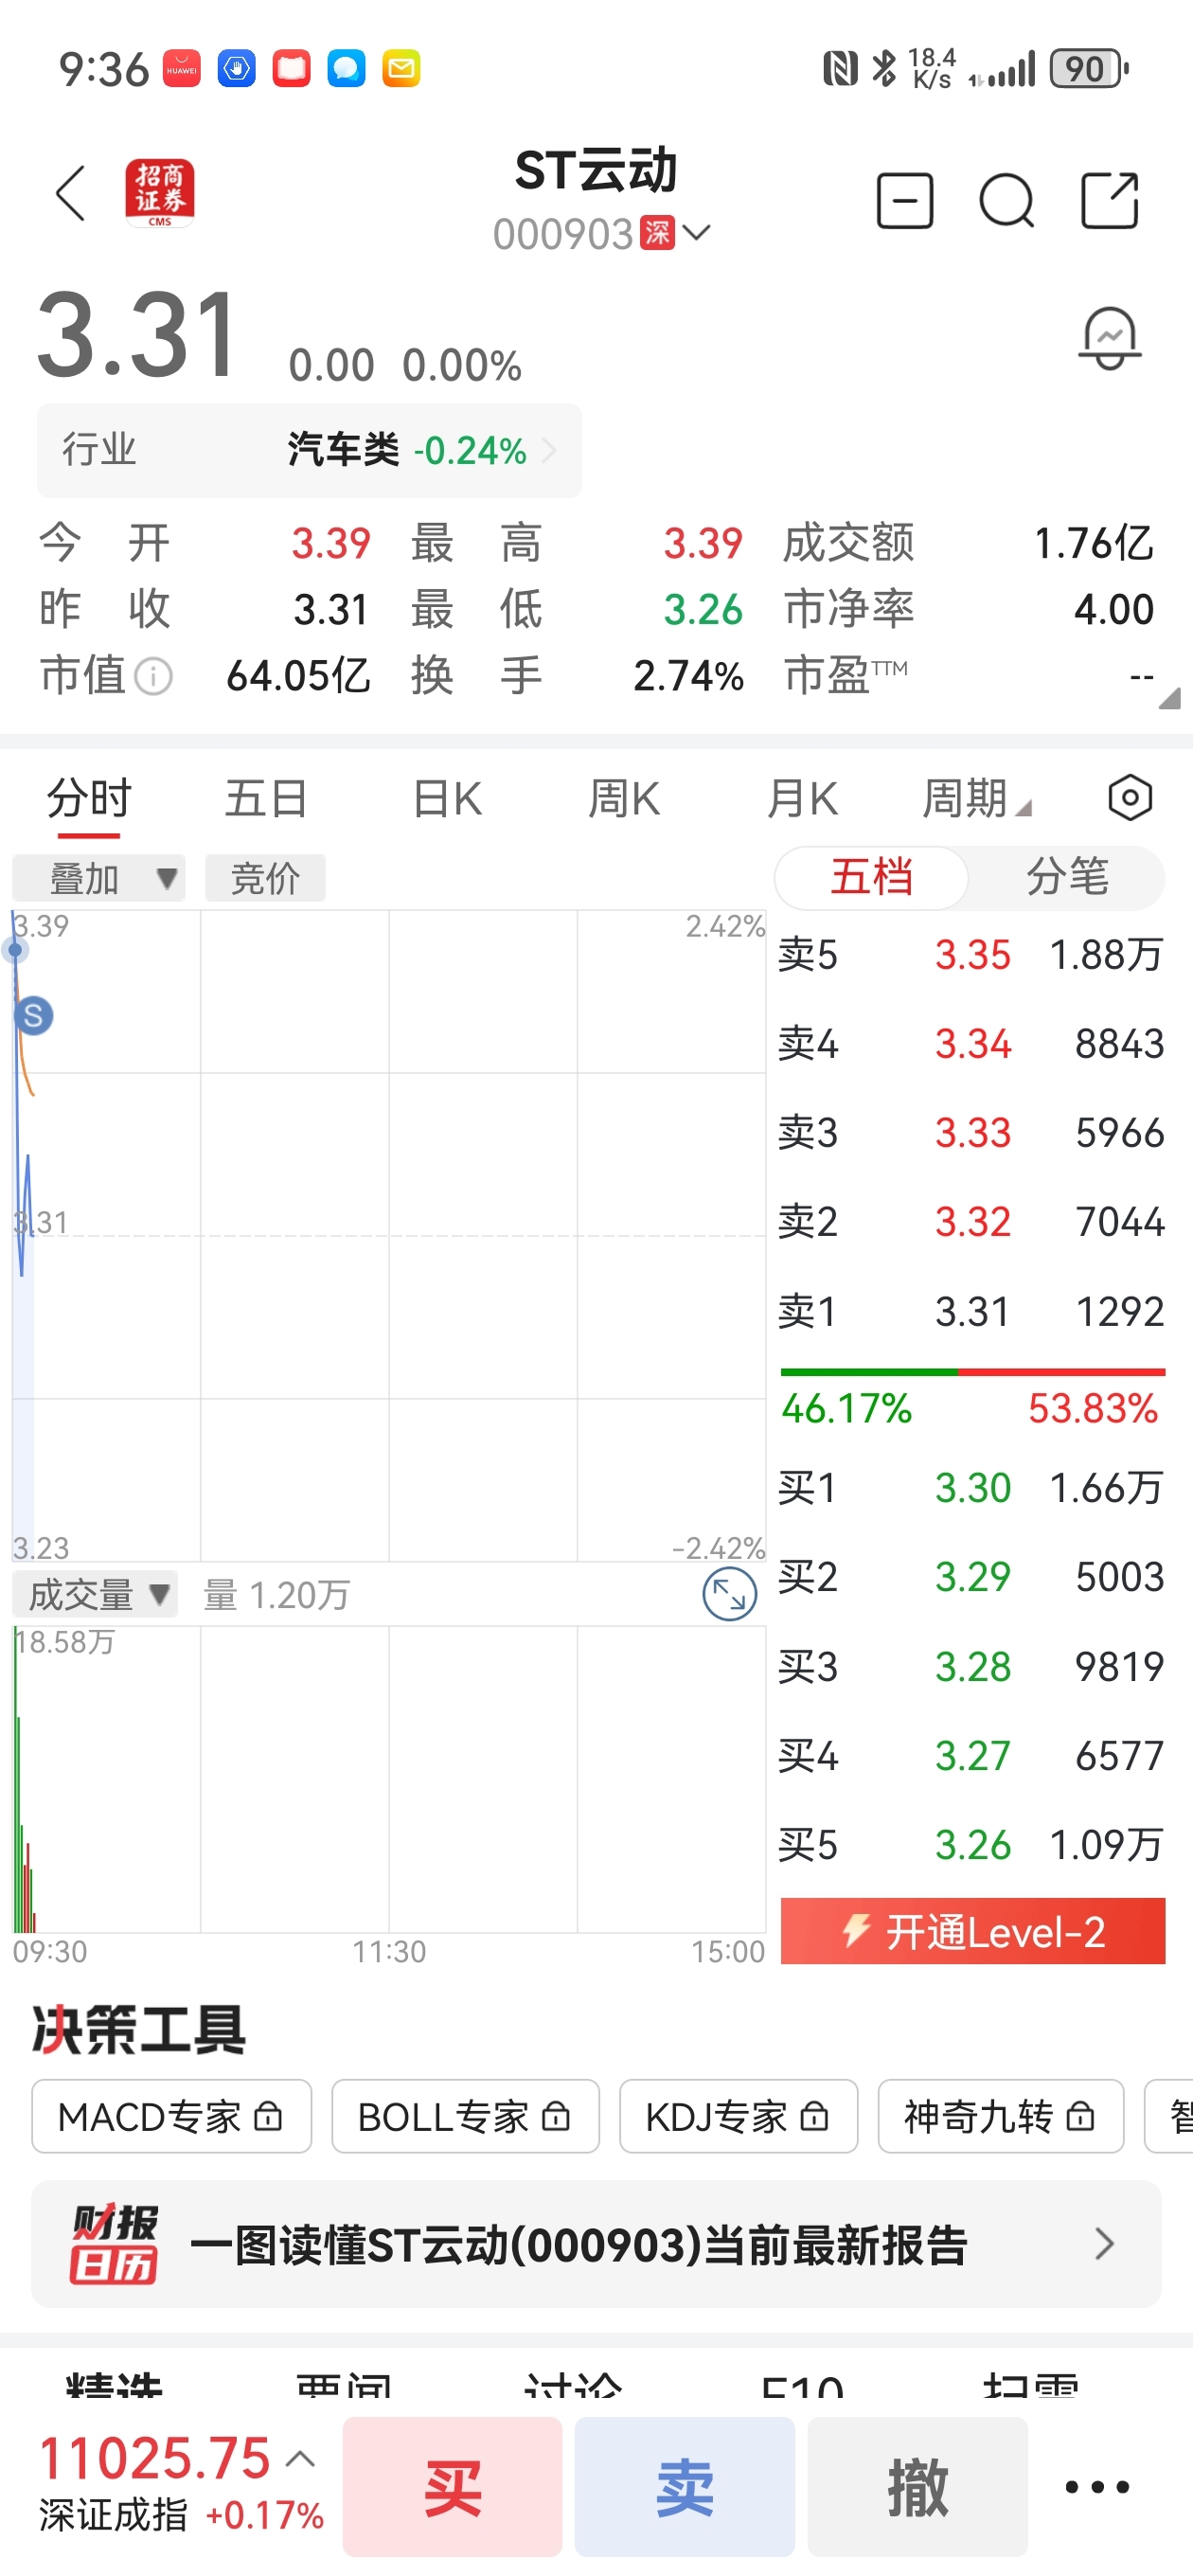Tap the expand-chart fullscreen icon
This screenshot has height=2576, width=1193.
[x=729, y=1594]
